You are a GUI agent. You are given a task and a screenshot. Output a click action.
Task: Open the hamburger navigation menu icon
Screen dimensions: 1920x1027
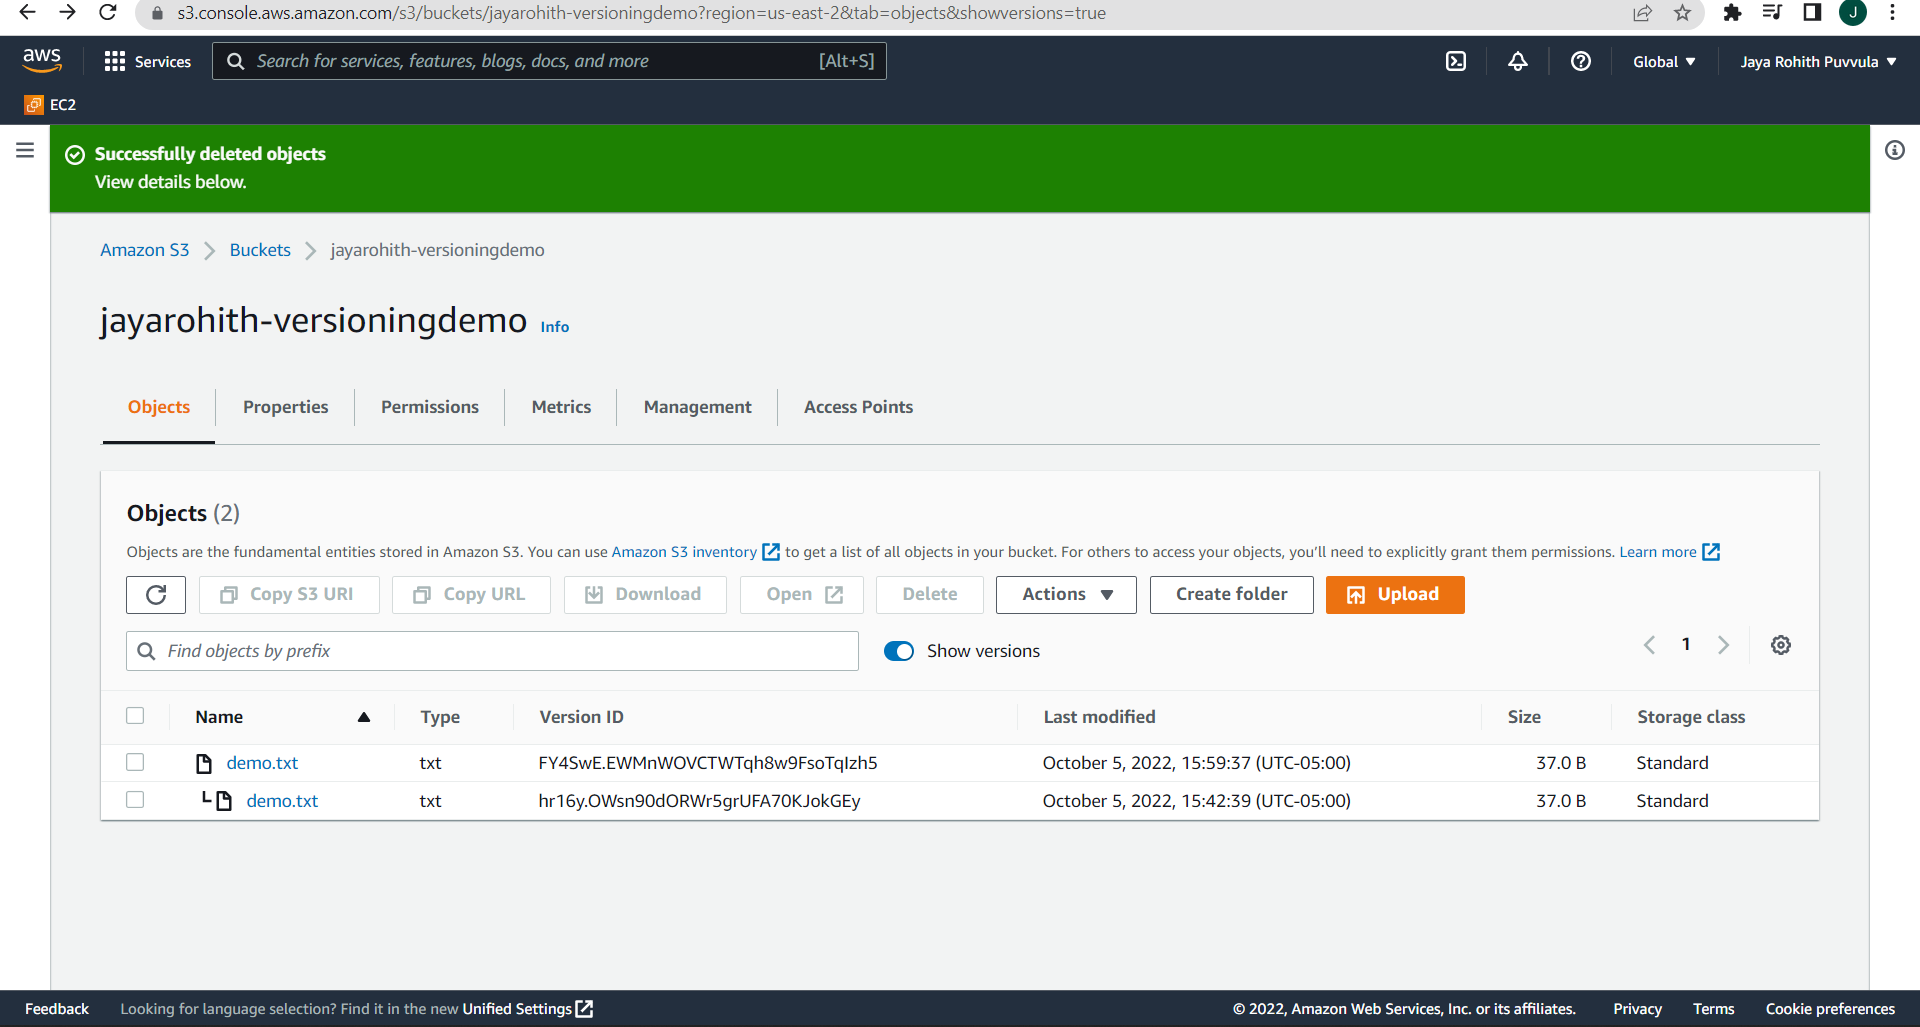coord(24,150)
